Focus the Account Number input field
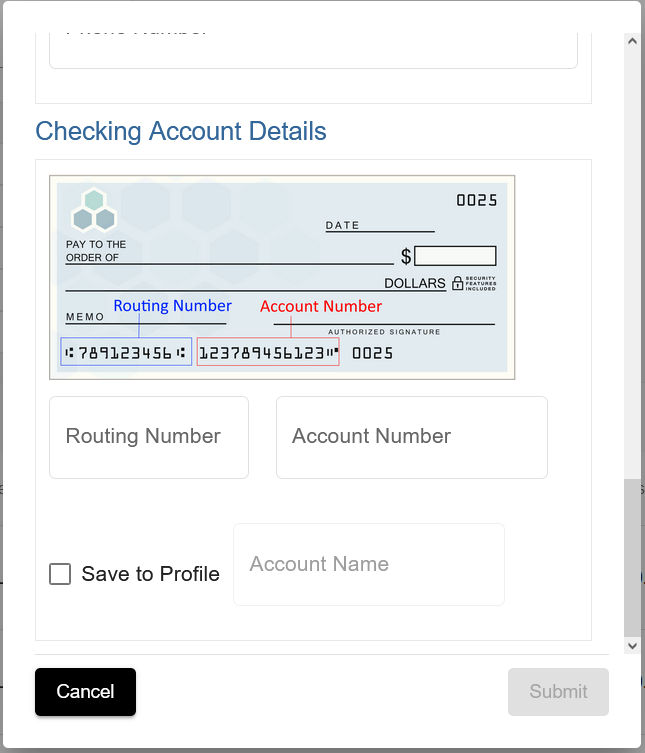Viewport: 645px width, 753px height. pyautogui.click(x=412, y=437)
